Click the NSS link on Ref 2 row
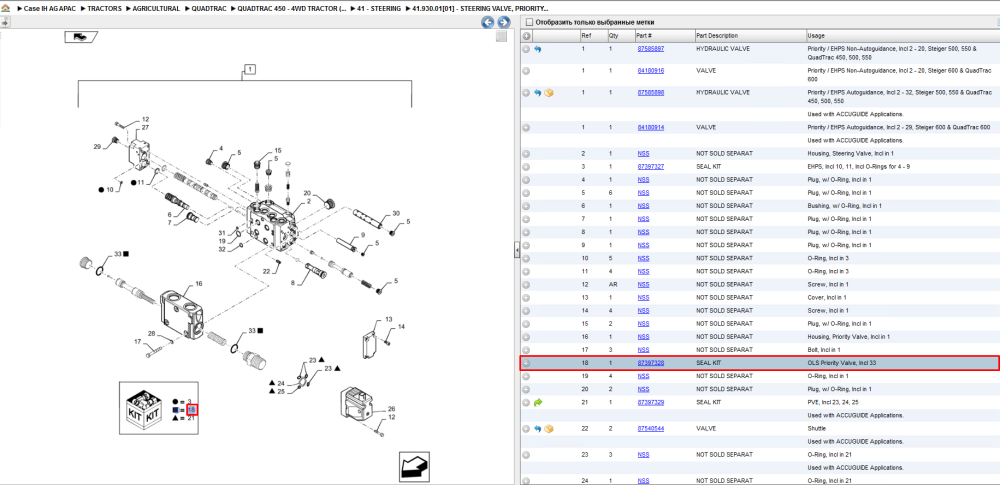 coord(643,154)
